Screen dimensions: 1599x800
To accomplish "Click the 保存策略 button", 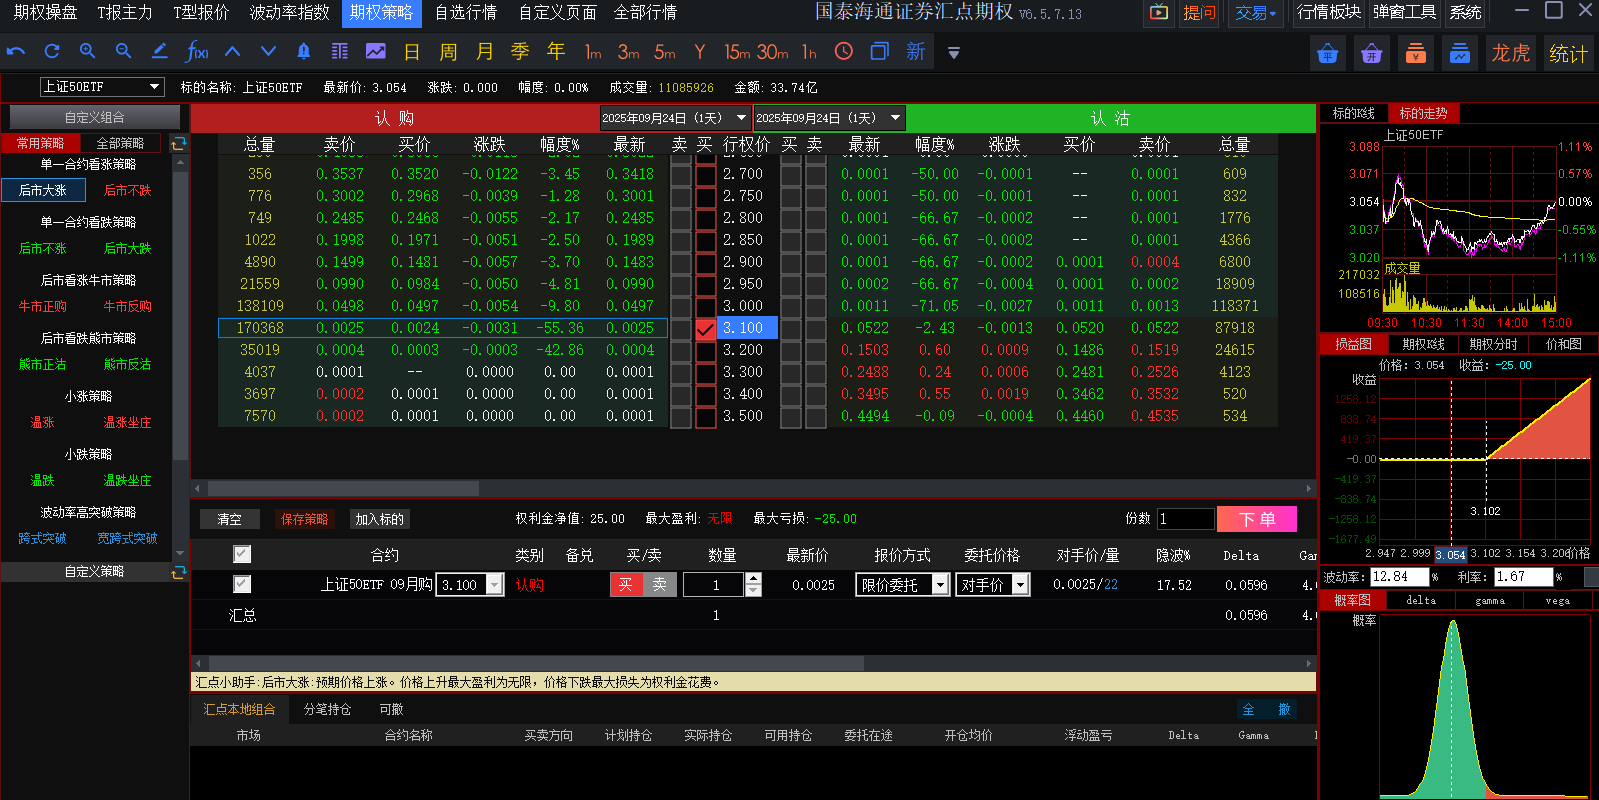I will click(x=305, y=519).
